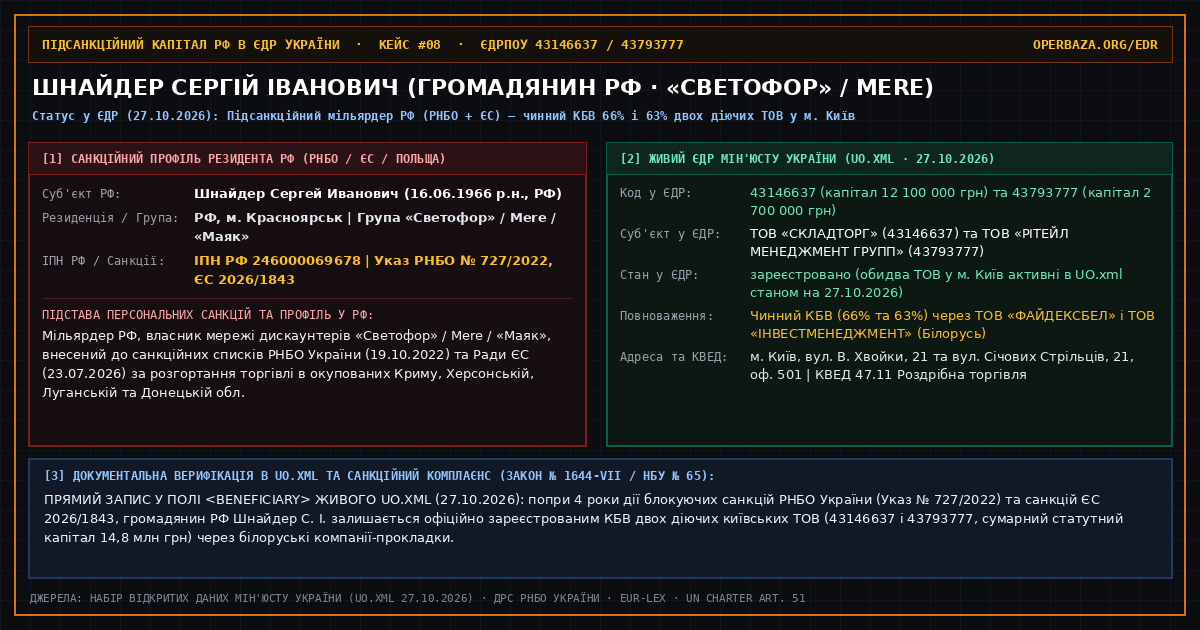Viewport: 1200px width, 630px height.
Task: Select panel header '[3] ДОКУМЕНТАЛЬНА ВЕРИФІКАЦІЯ В UO.XML'
Action: (x=380, y=476)
